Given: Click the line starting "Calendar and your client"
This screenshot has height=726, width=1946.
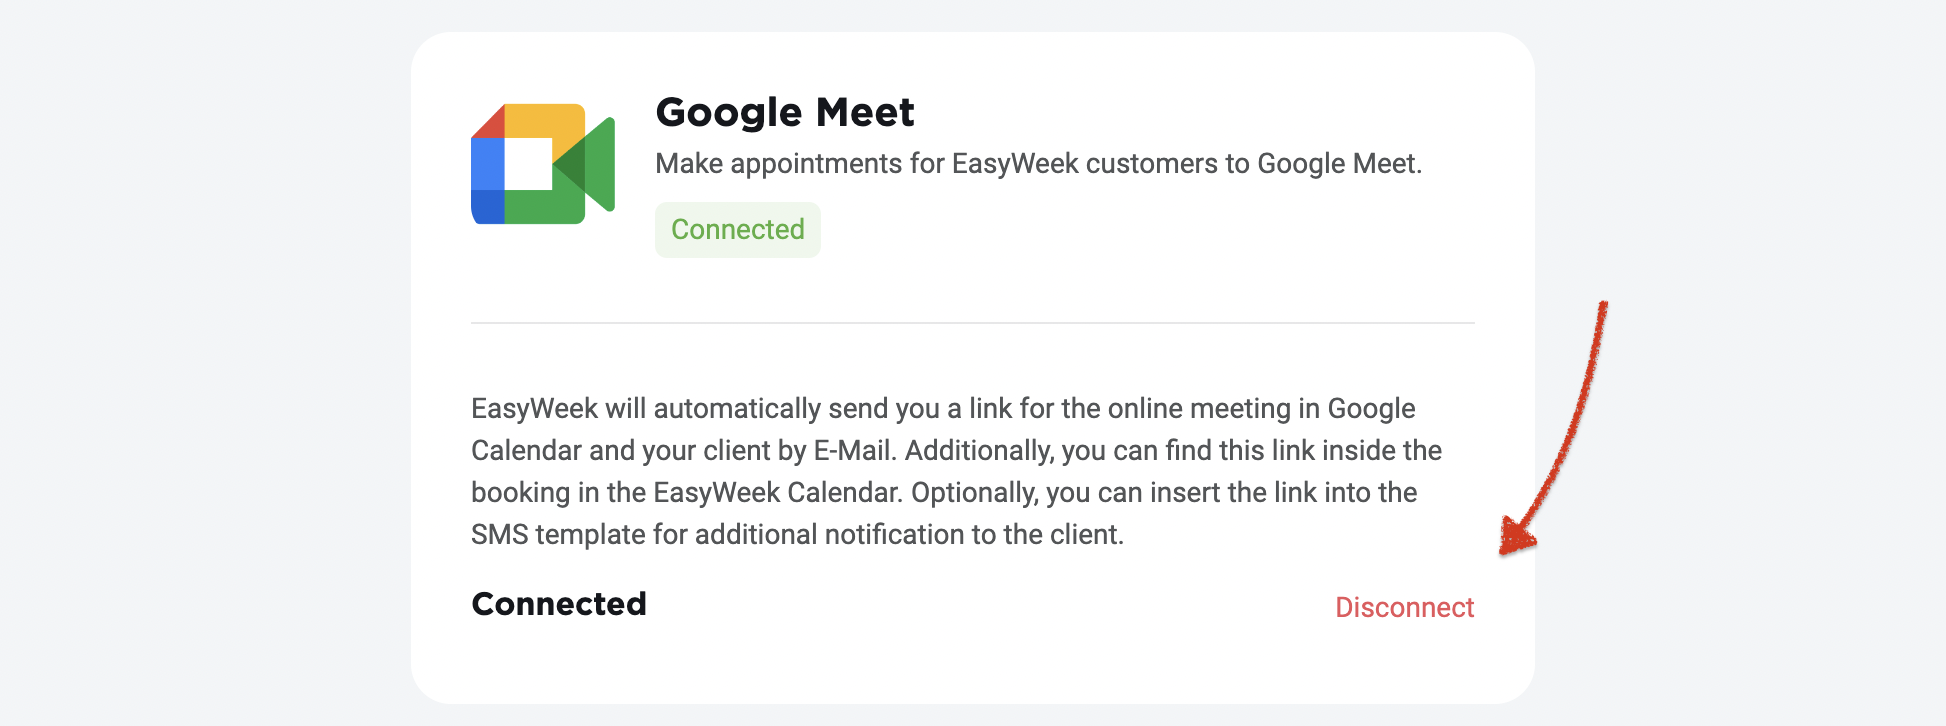Looking at the screenshot, I should point(956,450).
